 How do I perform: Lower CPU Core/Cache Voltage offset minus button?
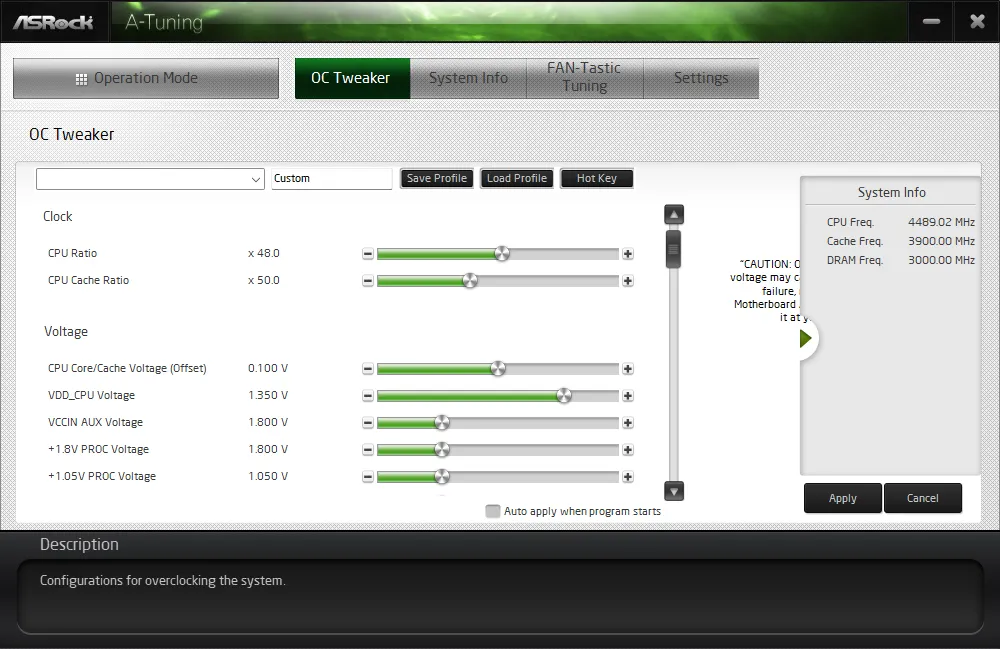click(x=367, y=368)
